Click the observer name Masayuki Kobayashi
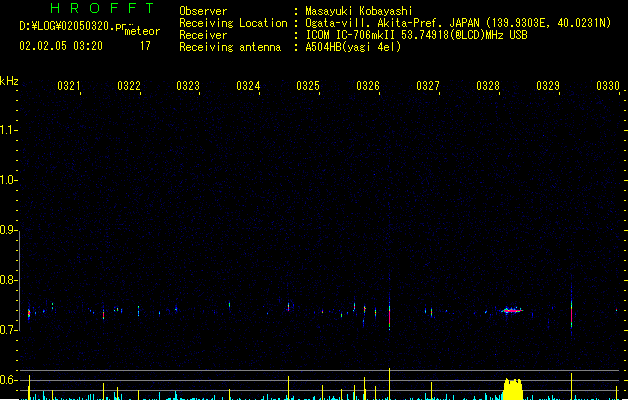 [x=359, y=11]
